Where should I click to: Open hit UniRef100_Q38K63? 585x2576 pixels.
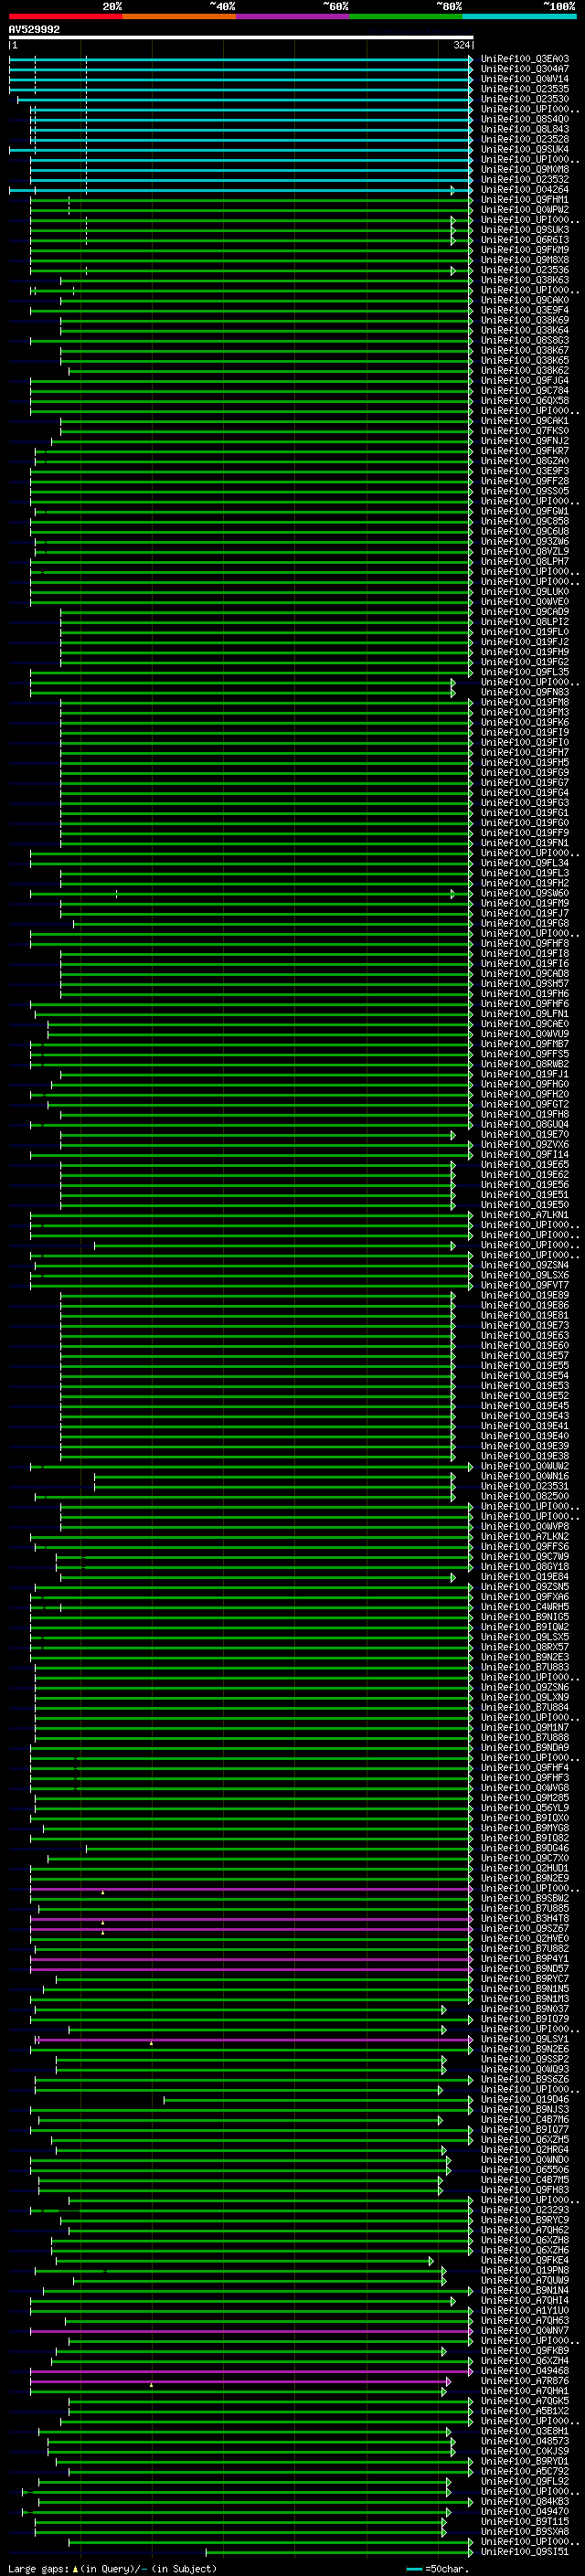point(524,280)
